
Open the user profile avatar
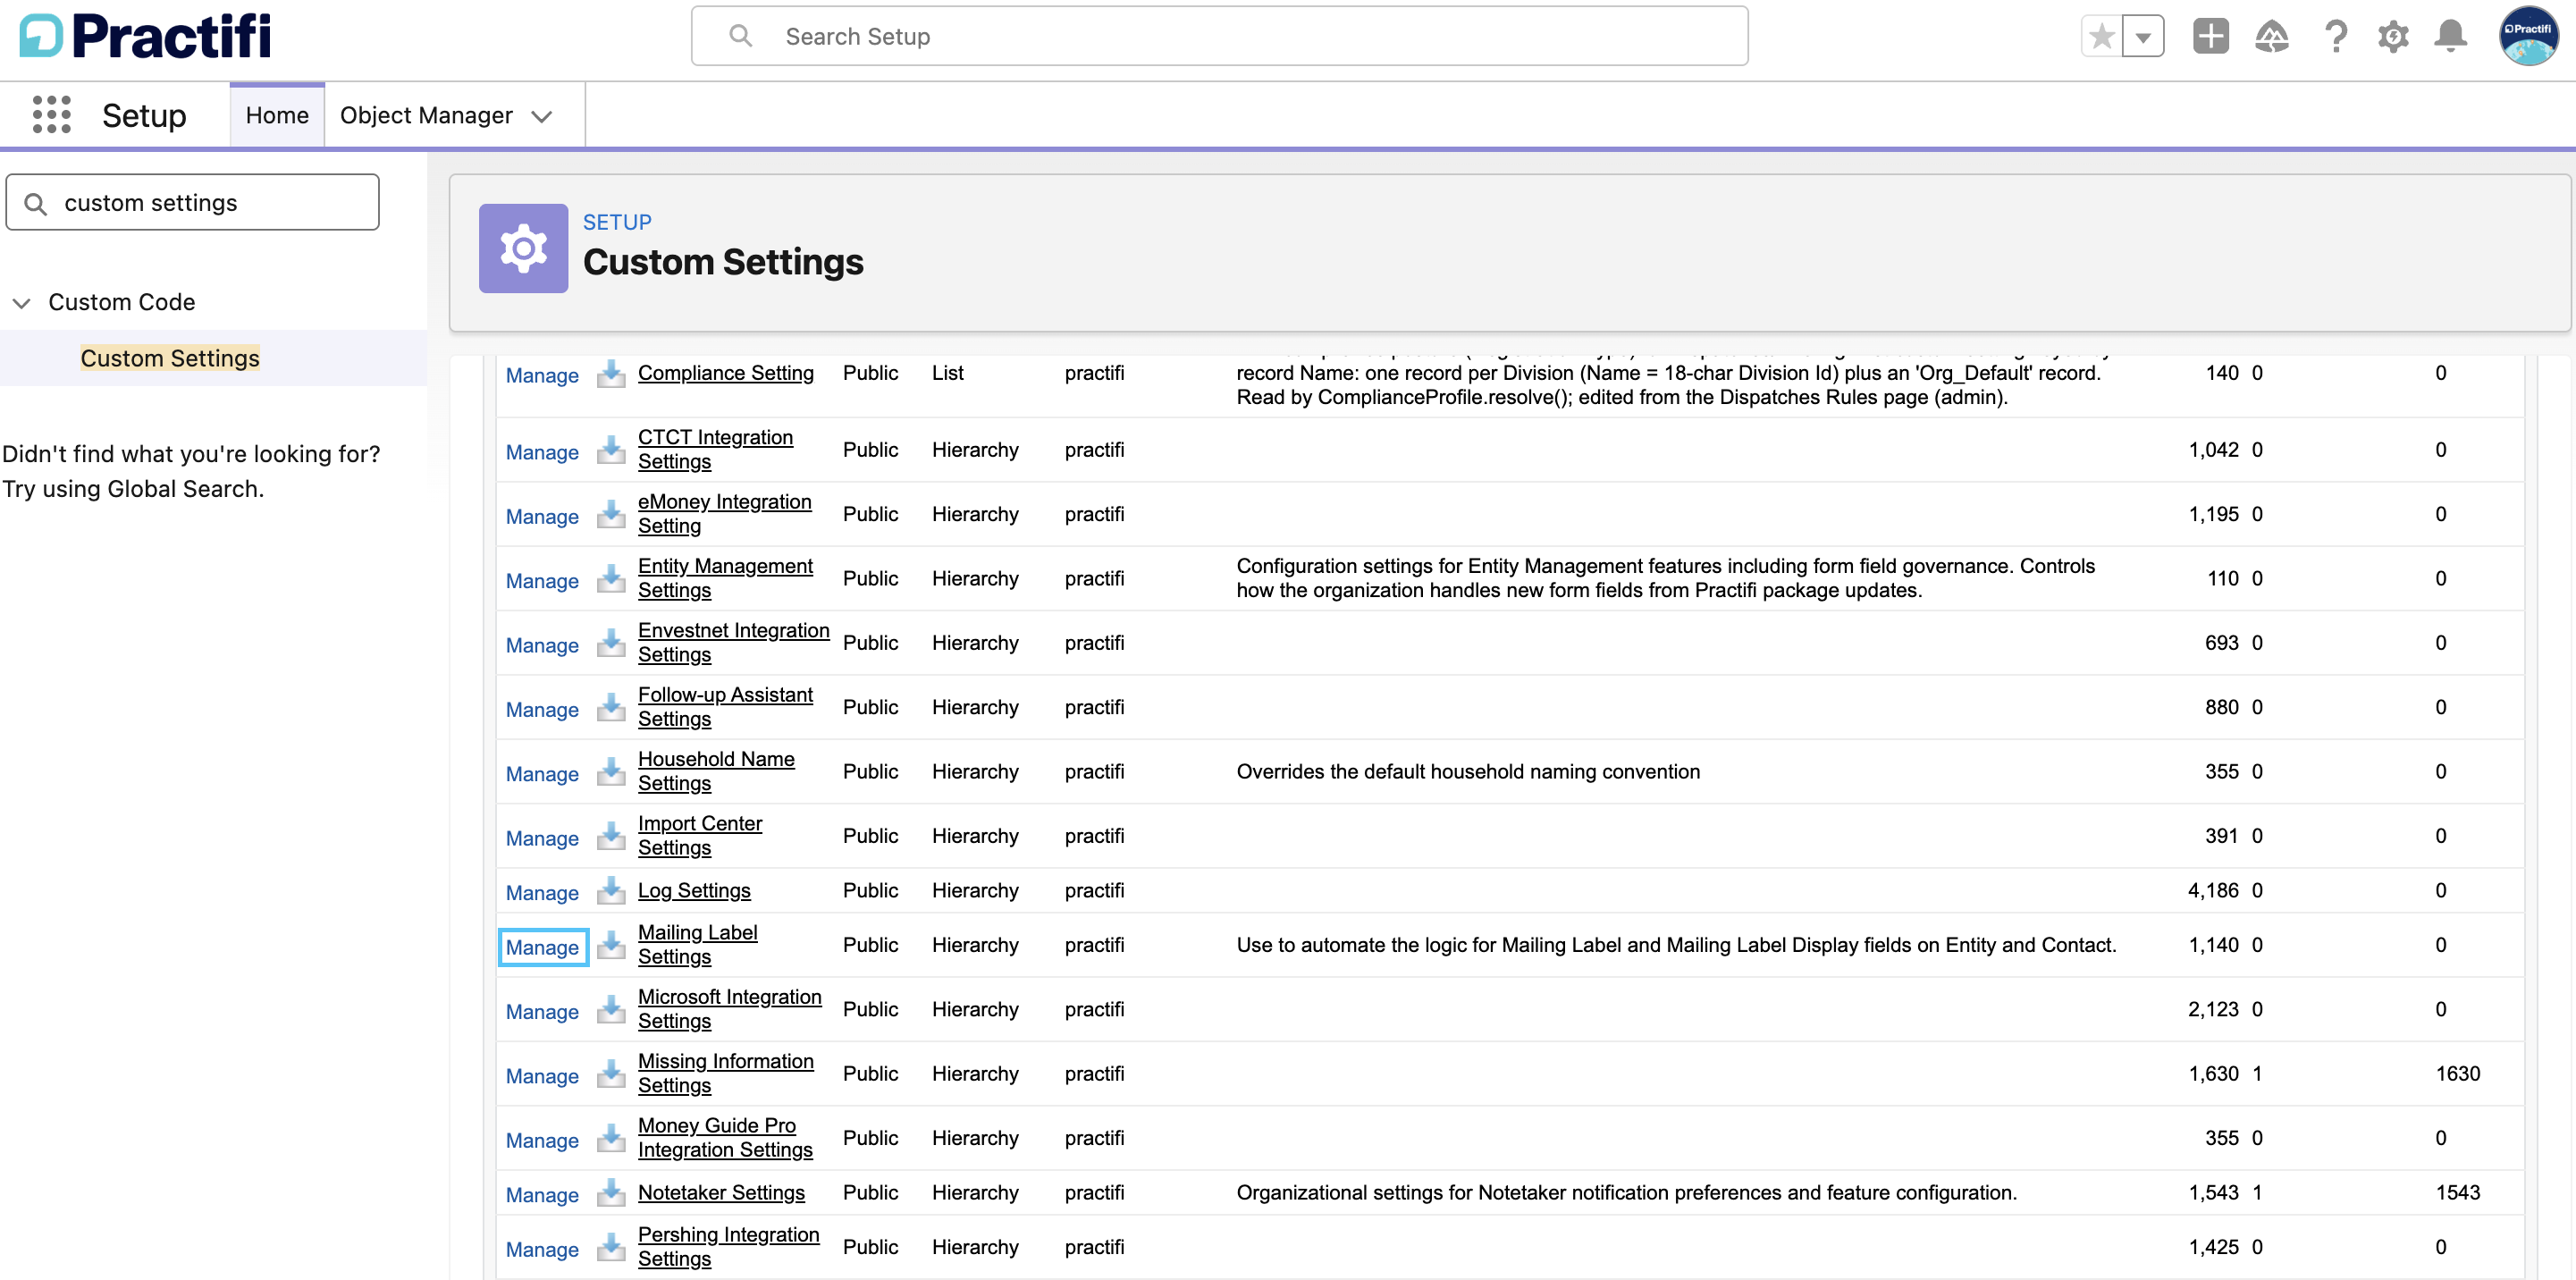[x=2527, y=37]
